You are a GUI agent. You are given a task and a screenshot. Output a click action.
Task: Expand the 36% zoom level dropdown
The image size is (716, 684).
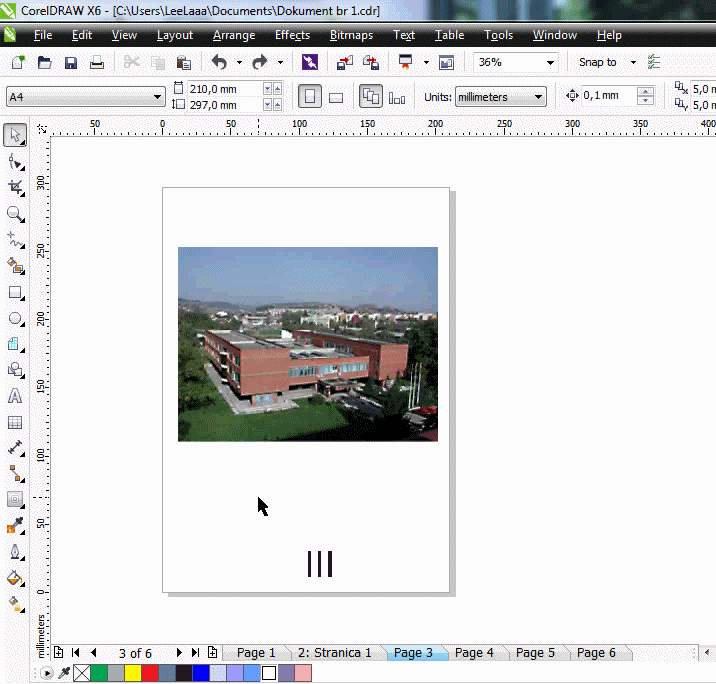550,62
